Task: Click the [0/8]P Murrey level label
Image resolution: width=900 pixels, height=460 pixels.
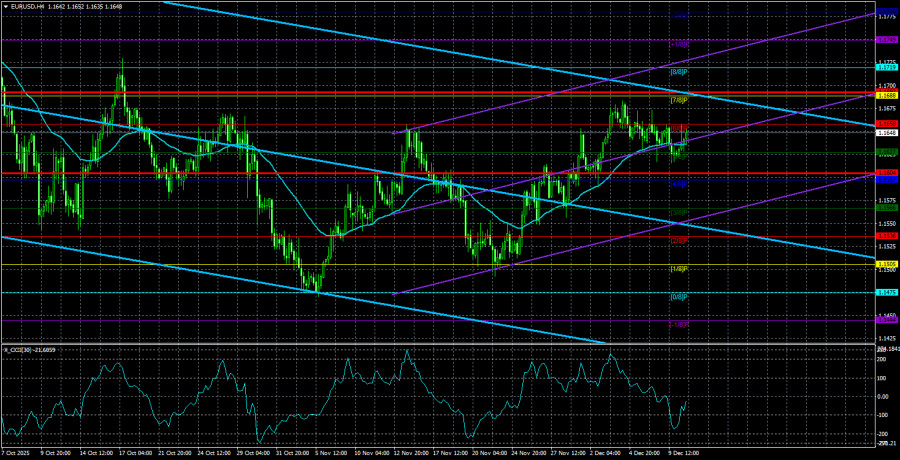Action: pos(679,297)
